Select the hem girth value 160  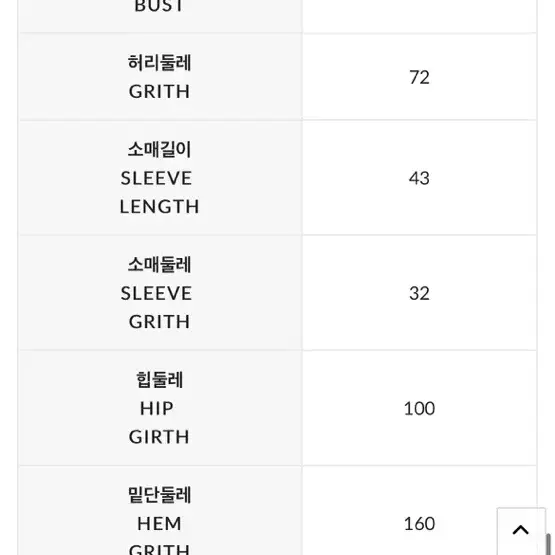coord(419,523)
